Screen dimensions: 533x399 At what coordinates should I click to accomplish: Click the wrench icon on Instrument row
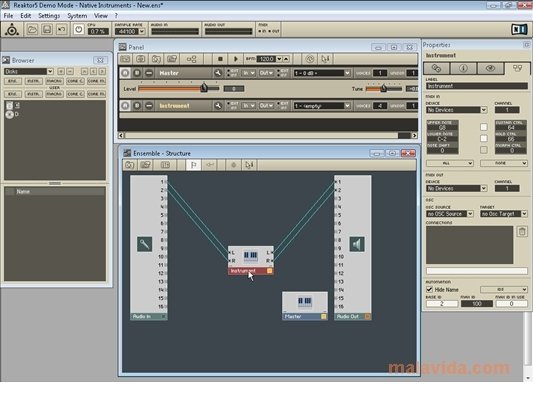tap(218, 106)
